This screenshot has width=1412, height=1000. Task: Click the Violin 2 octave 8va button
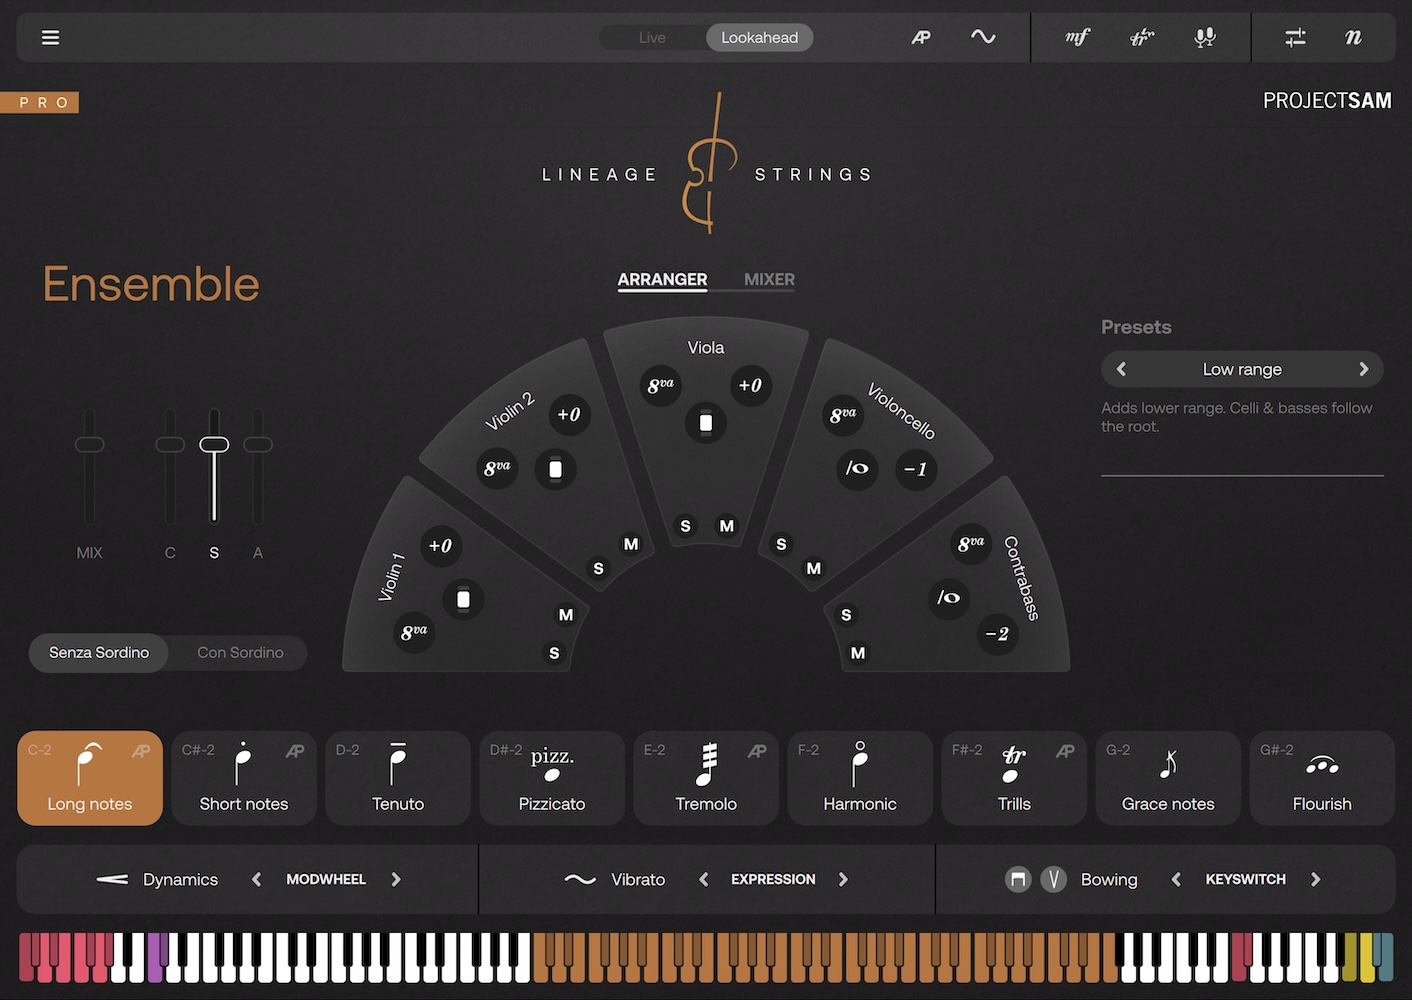[x=497, y=467]
